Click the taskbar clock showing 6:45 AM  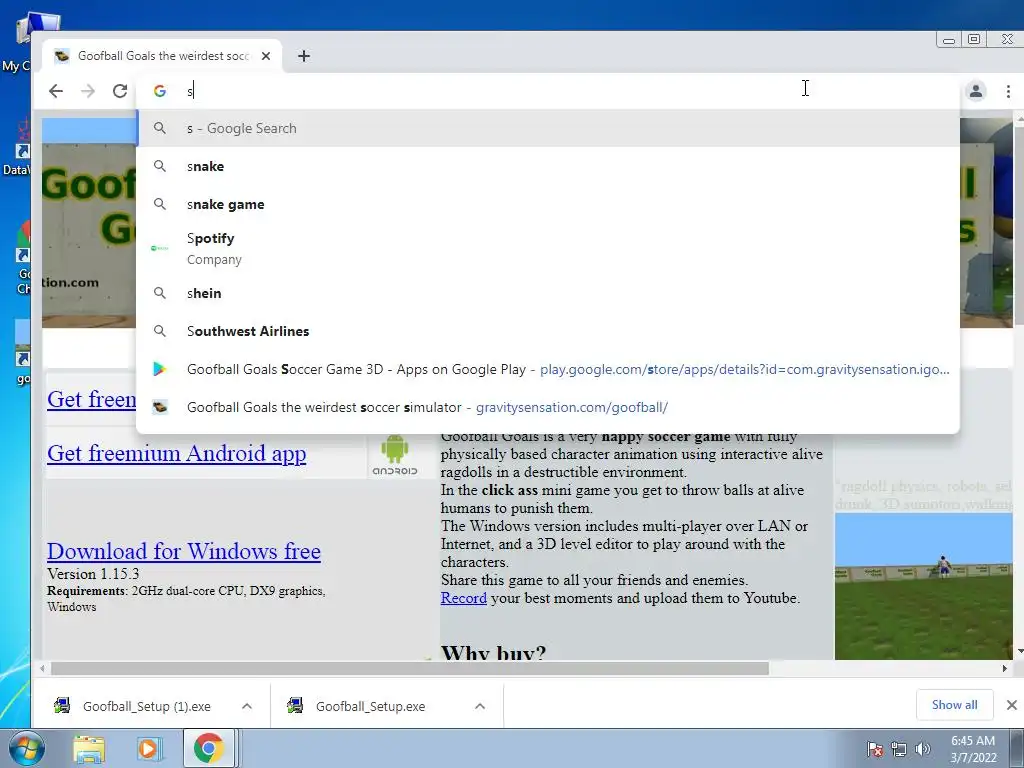click(x=973, y=749)
